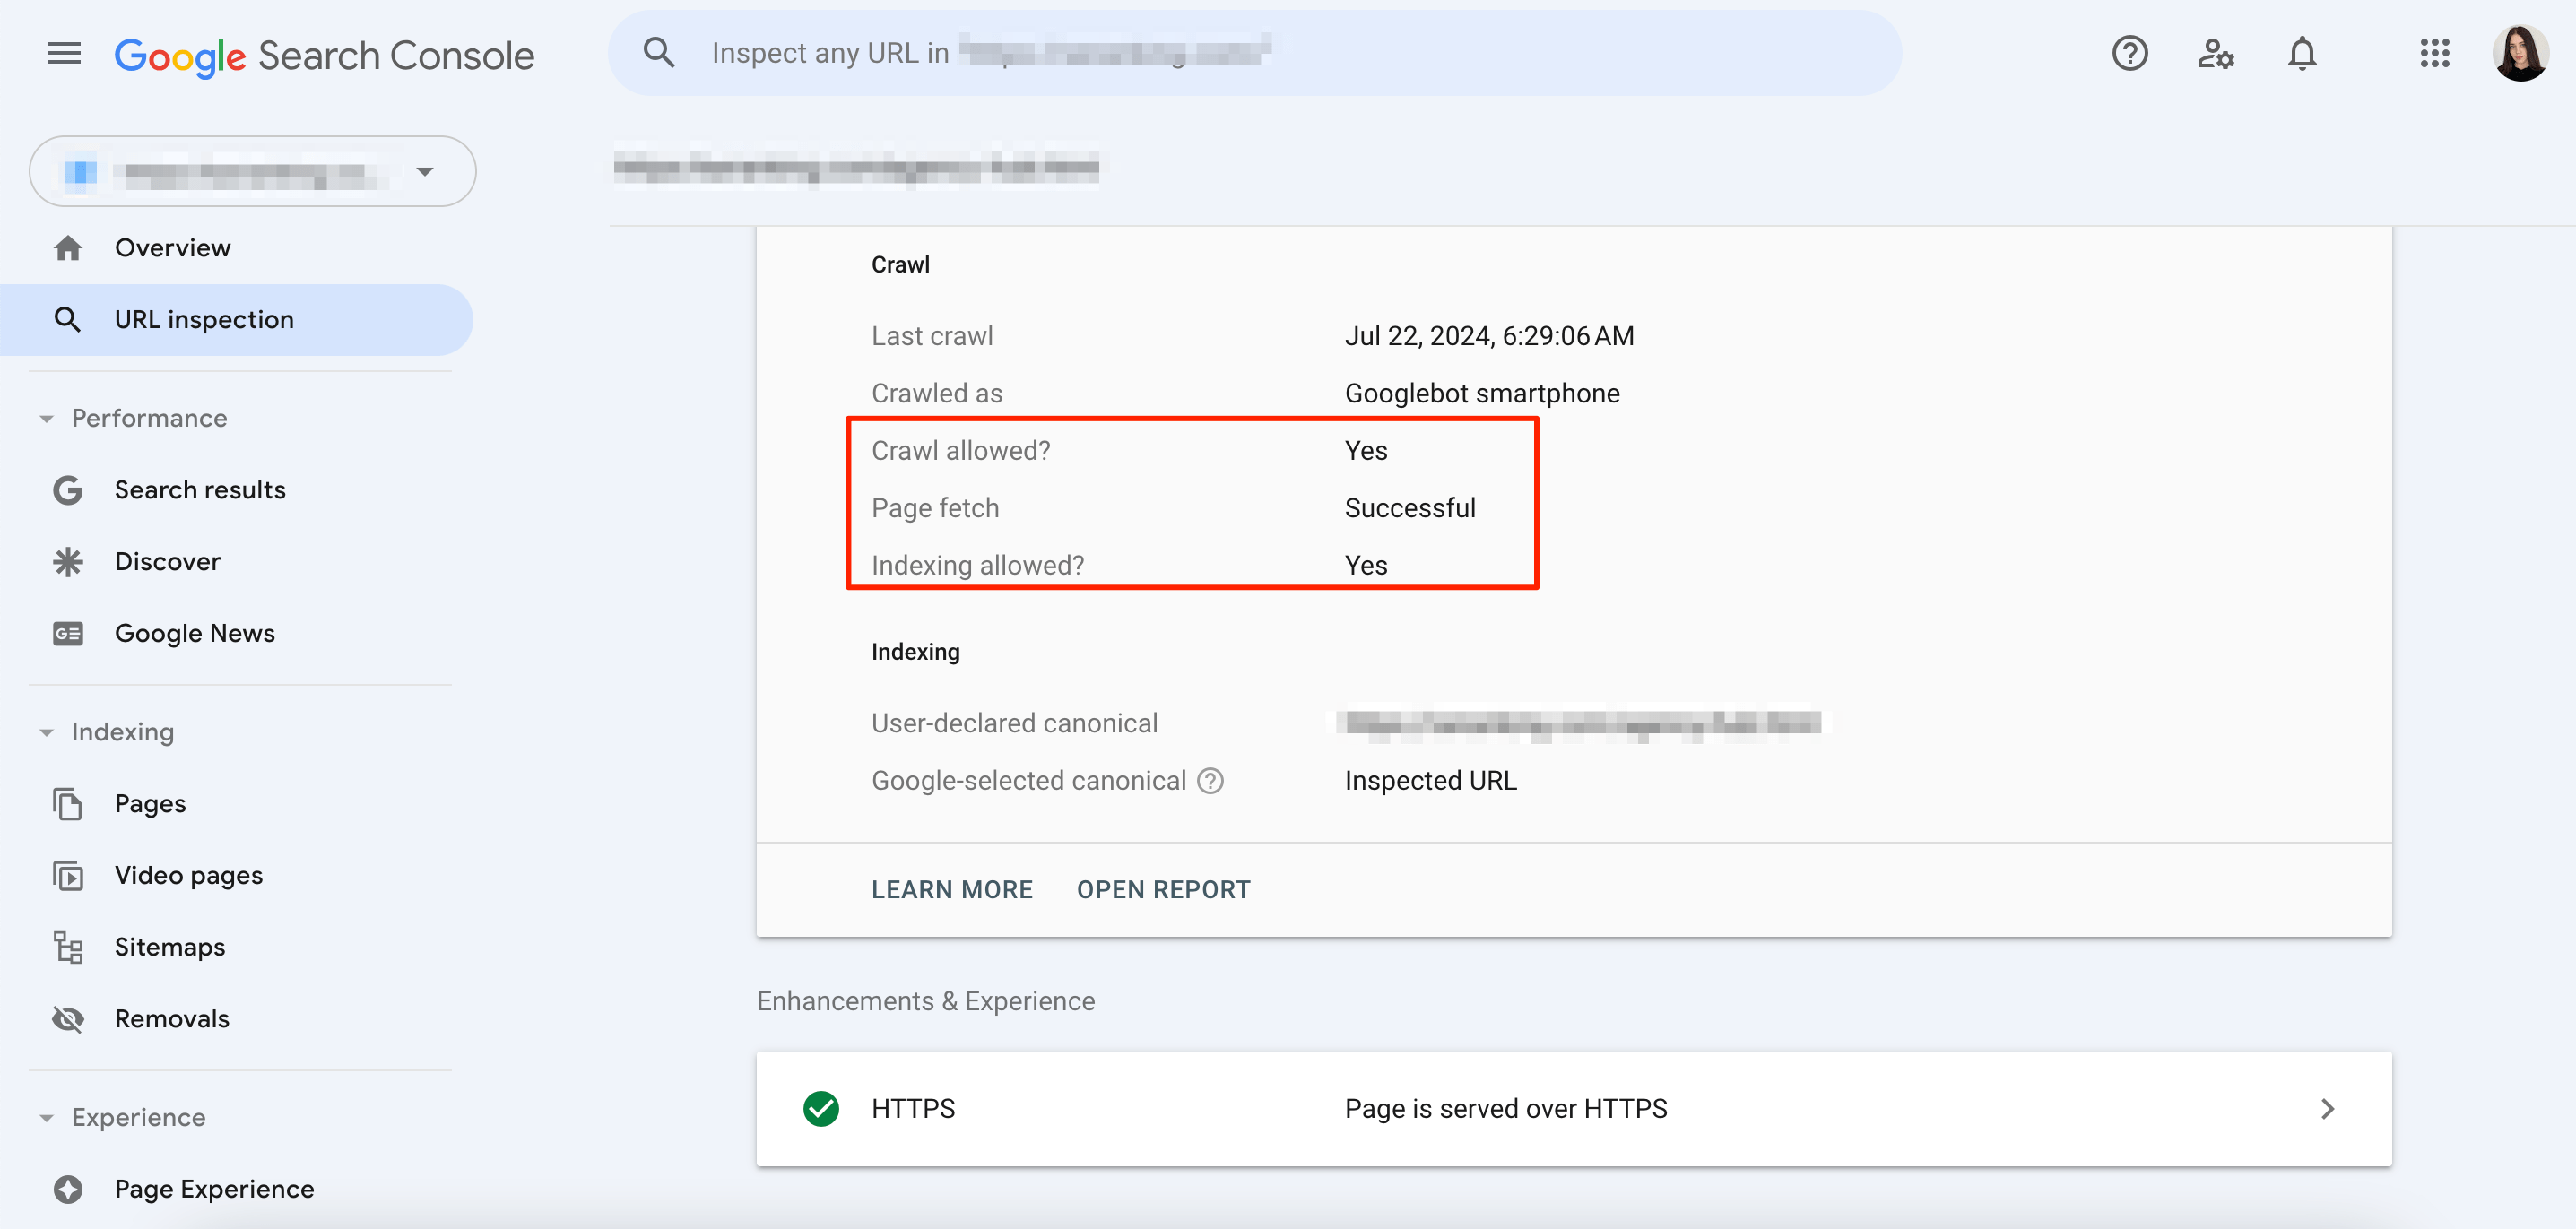
Task: Expand the HTTPS row chevron
Action: [2327, 1108]
